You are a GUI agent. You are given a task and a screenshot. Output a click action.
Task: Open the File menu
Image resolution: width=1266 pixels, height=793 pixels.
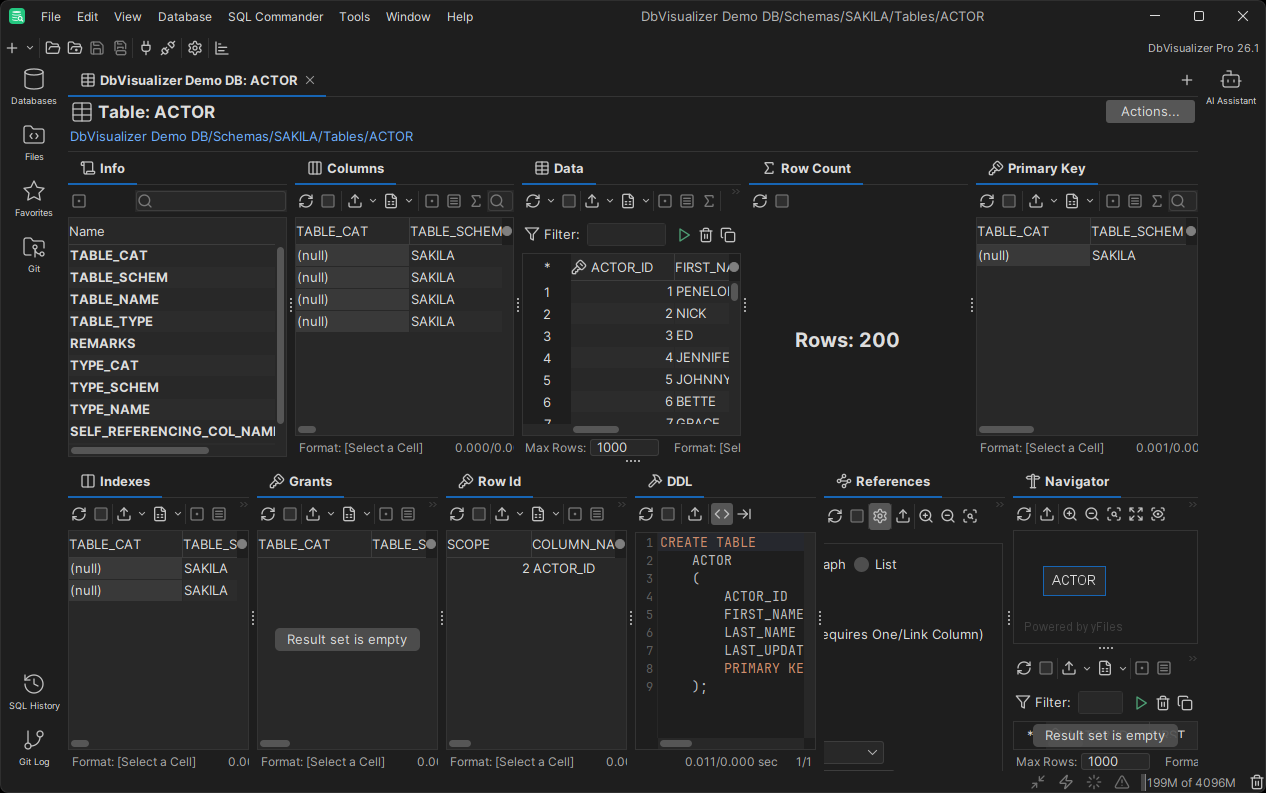(x=51, y=17)
